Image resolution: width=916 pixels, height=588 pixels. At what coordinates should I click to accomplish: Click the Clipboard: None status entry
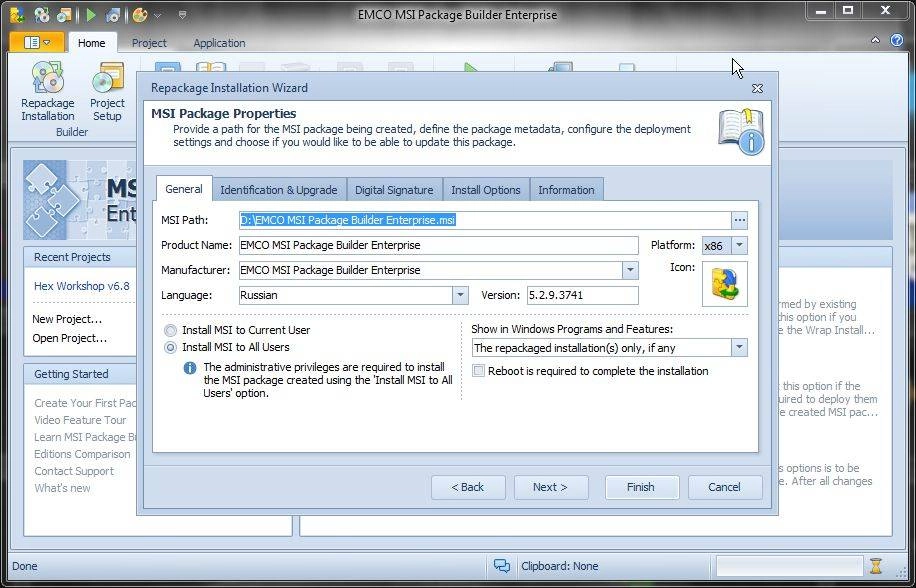pyautogui.click(x=560, y=566)
